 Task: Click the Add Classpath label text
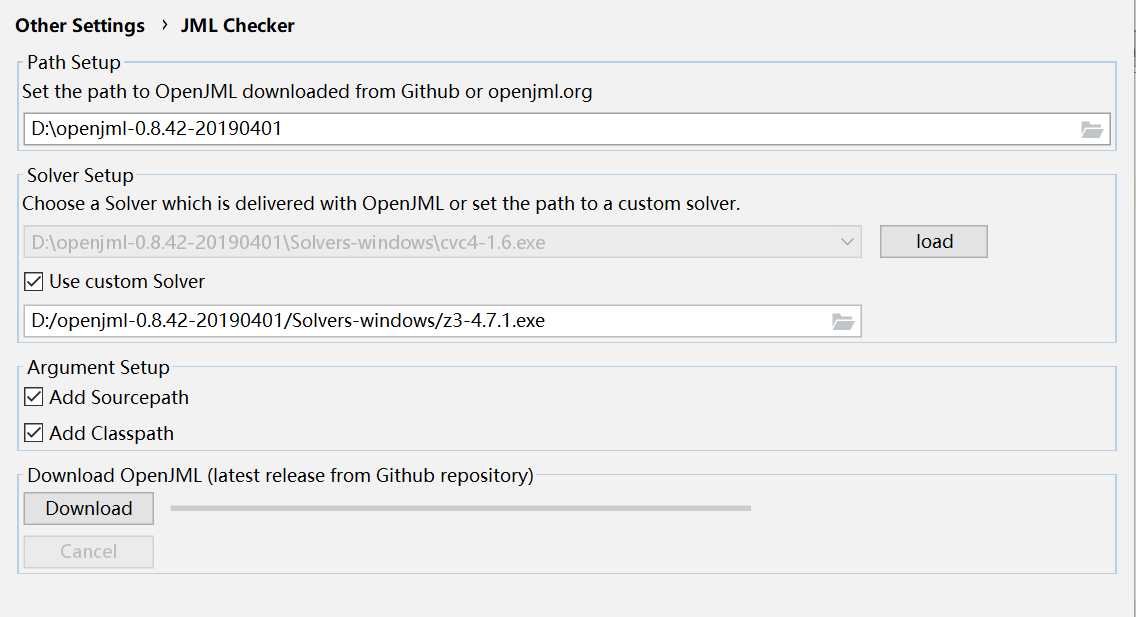[x=112, y=434]
